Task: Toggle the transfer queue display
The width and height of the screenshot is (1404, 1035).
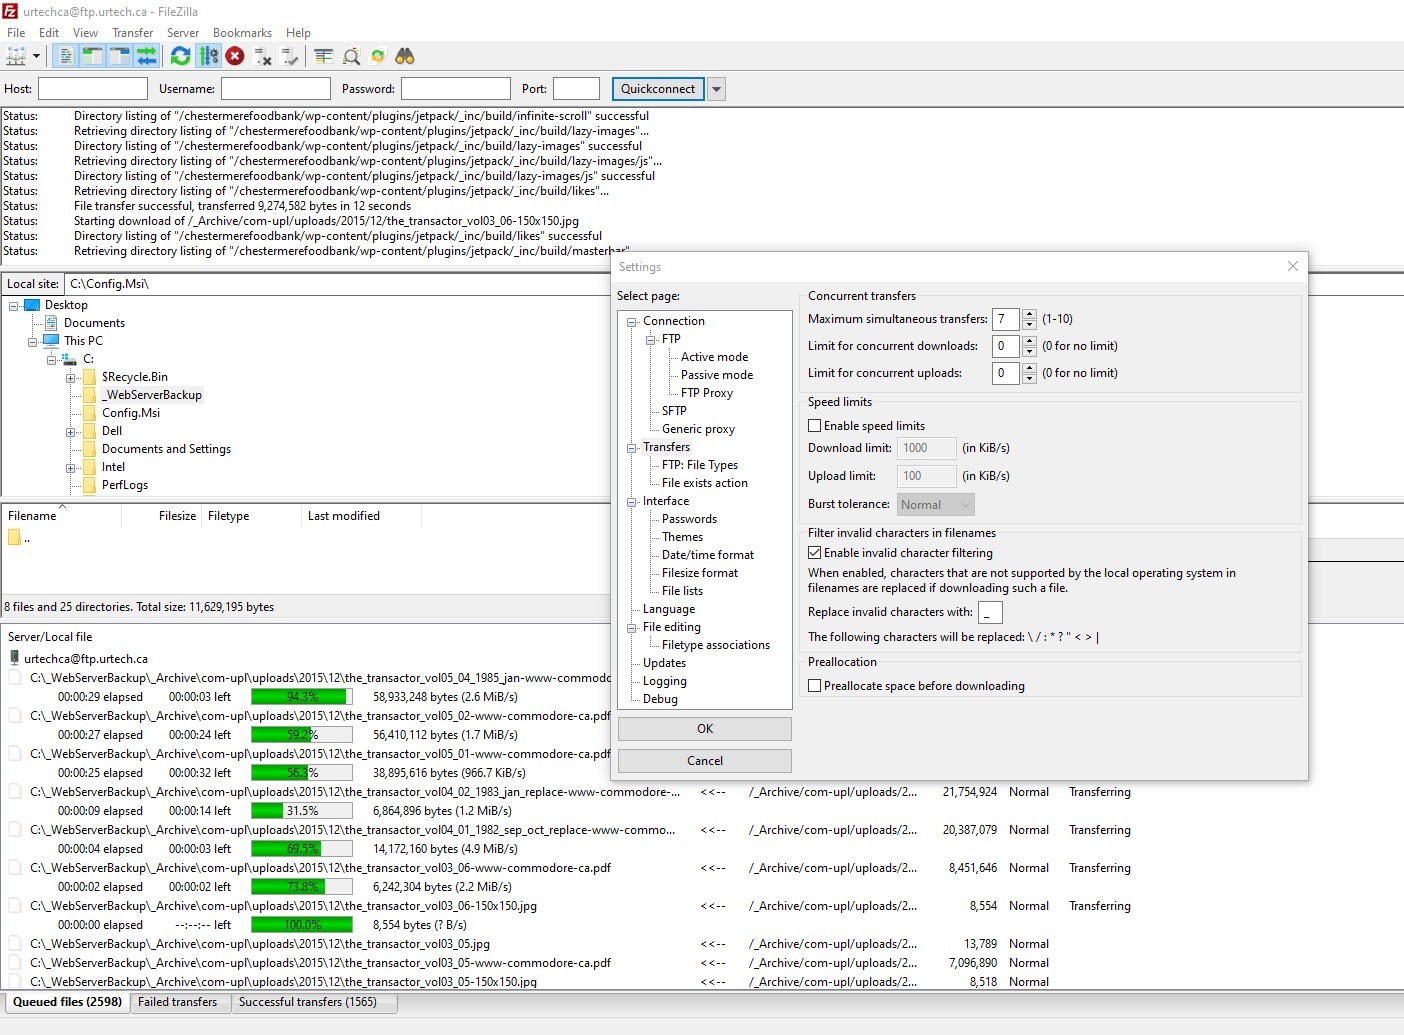Action: click(x=147, y=56)
